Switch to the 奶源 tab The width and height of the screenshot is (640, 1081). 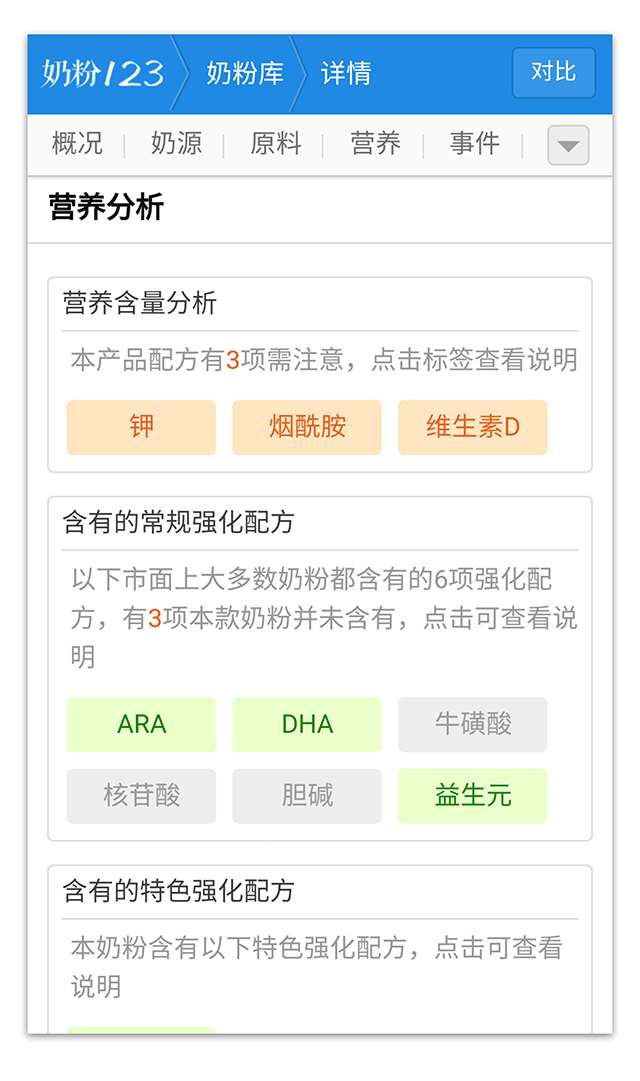click(x=177, y=143)
